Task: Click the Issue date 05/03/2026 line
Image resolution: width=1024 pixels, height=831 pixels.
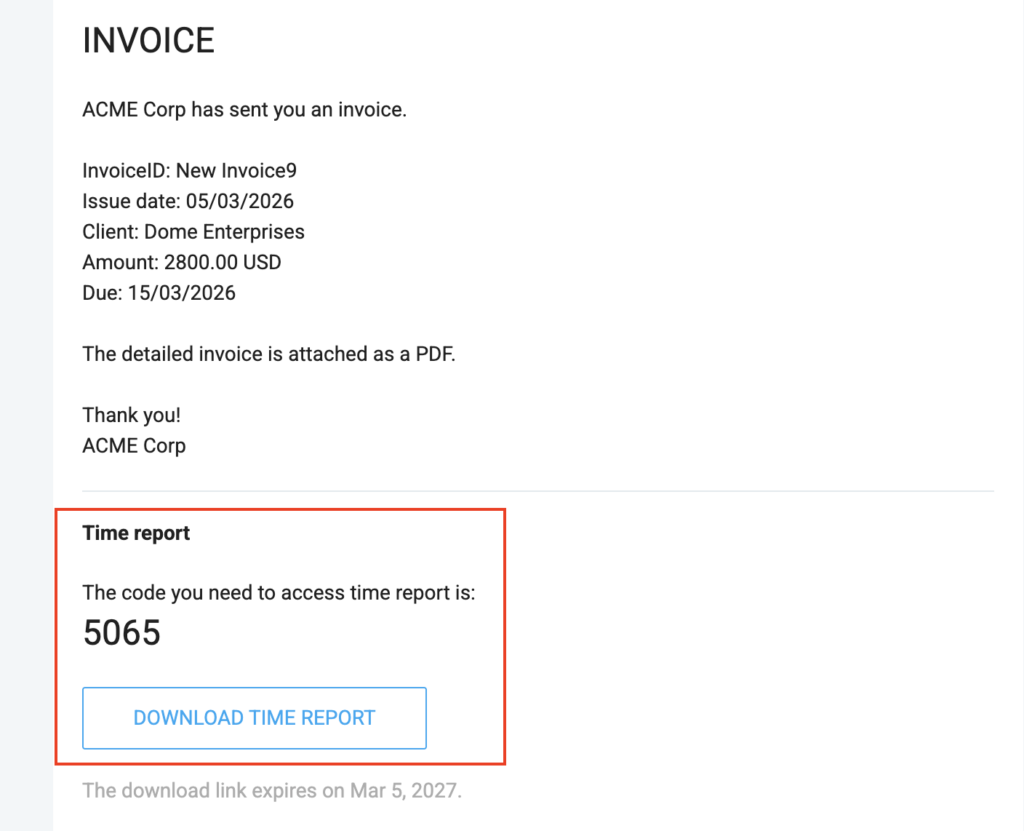Action: click(x=188, y=201)
